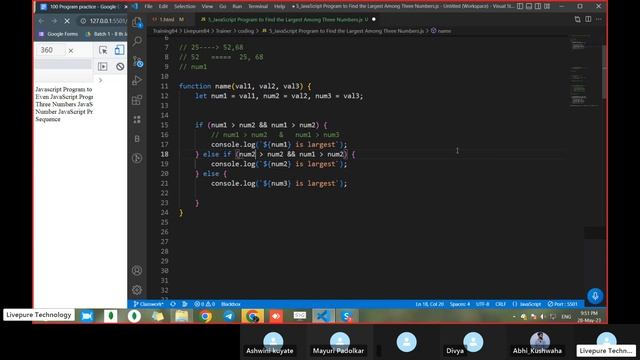Toggle the bottom panel layout icon in title bar
The image size is (640, 360).
529,7
